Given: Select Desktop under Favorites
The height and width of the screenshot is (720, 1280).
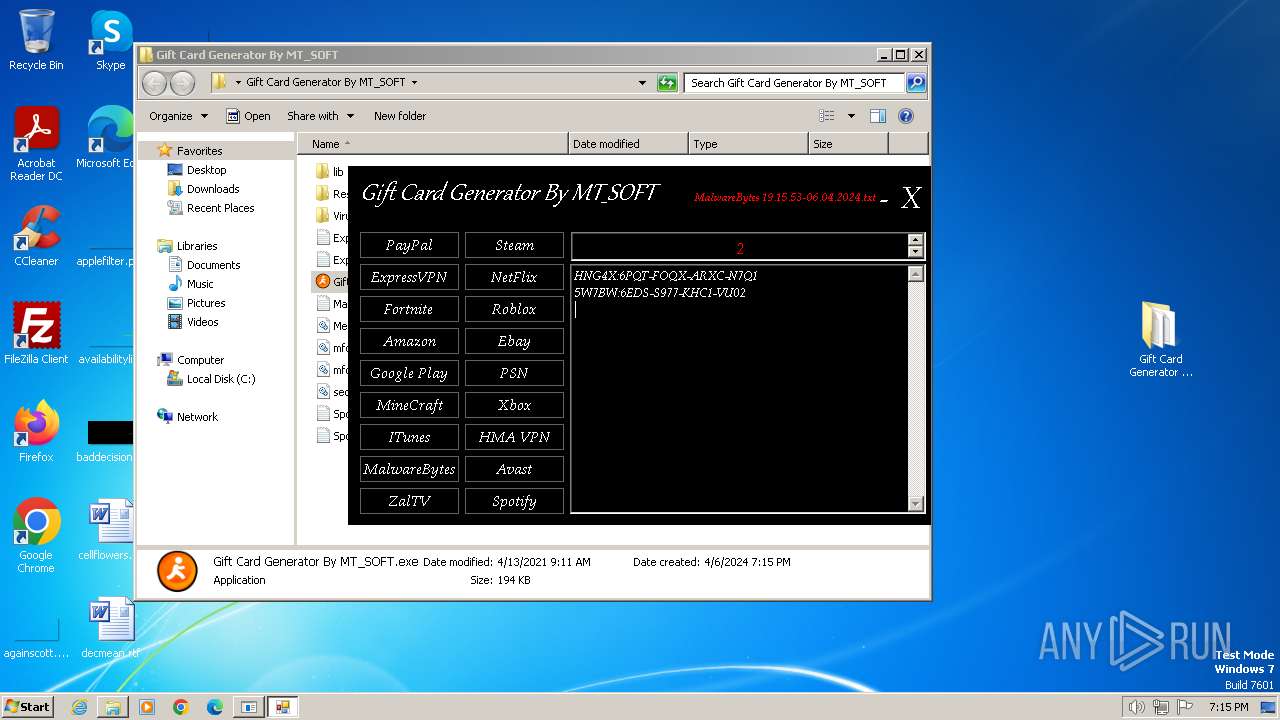Looking at the screenshot, I should click(206, 170).
